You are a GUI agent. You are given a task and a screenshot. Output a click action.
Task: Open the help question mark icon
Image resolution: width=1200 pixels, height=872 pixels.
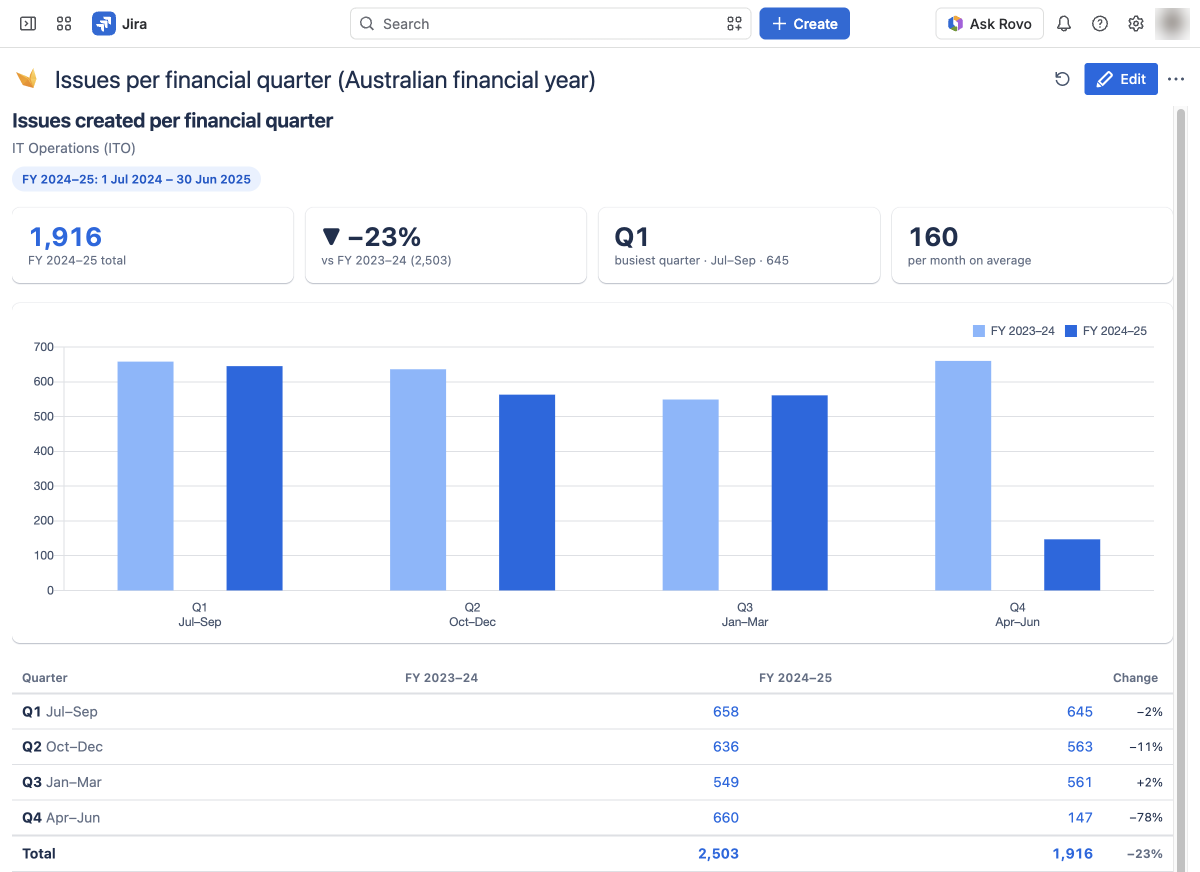pos(1100,23)
